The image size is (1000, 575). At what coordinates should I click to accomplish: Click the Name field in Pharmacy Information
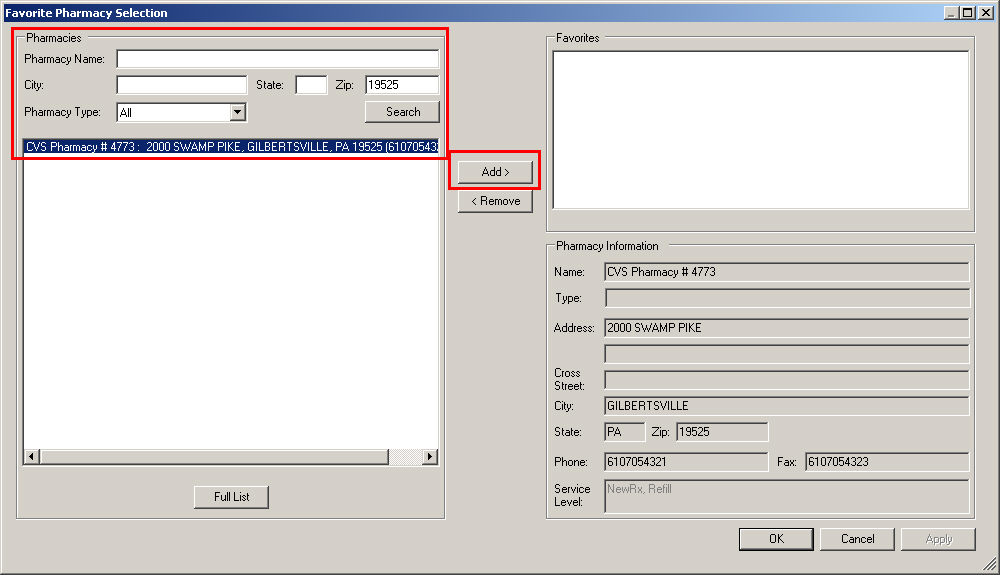[786, 272]
